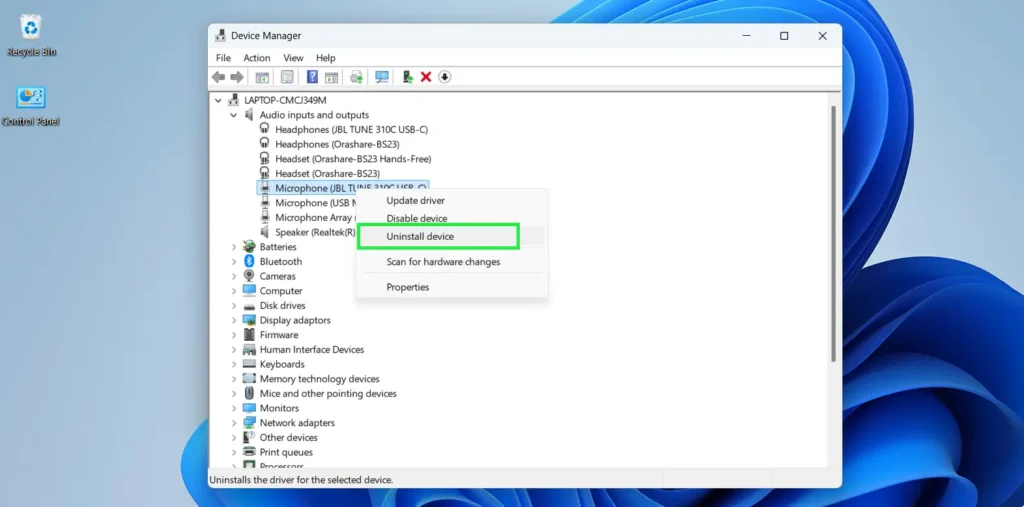Click the Display adaptors category icon
This screenshot has height=507, width=1024.
tap(249, 320)
